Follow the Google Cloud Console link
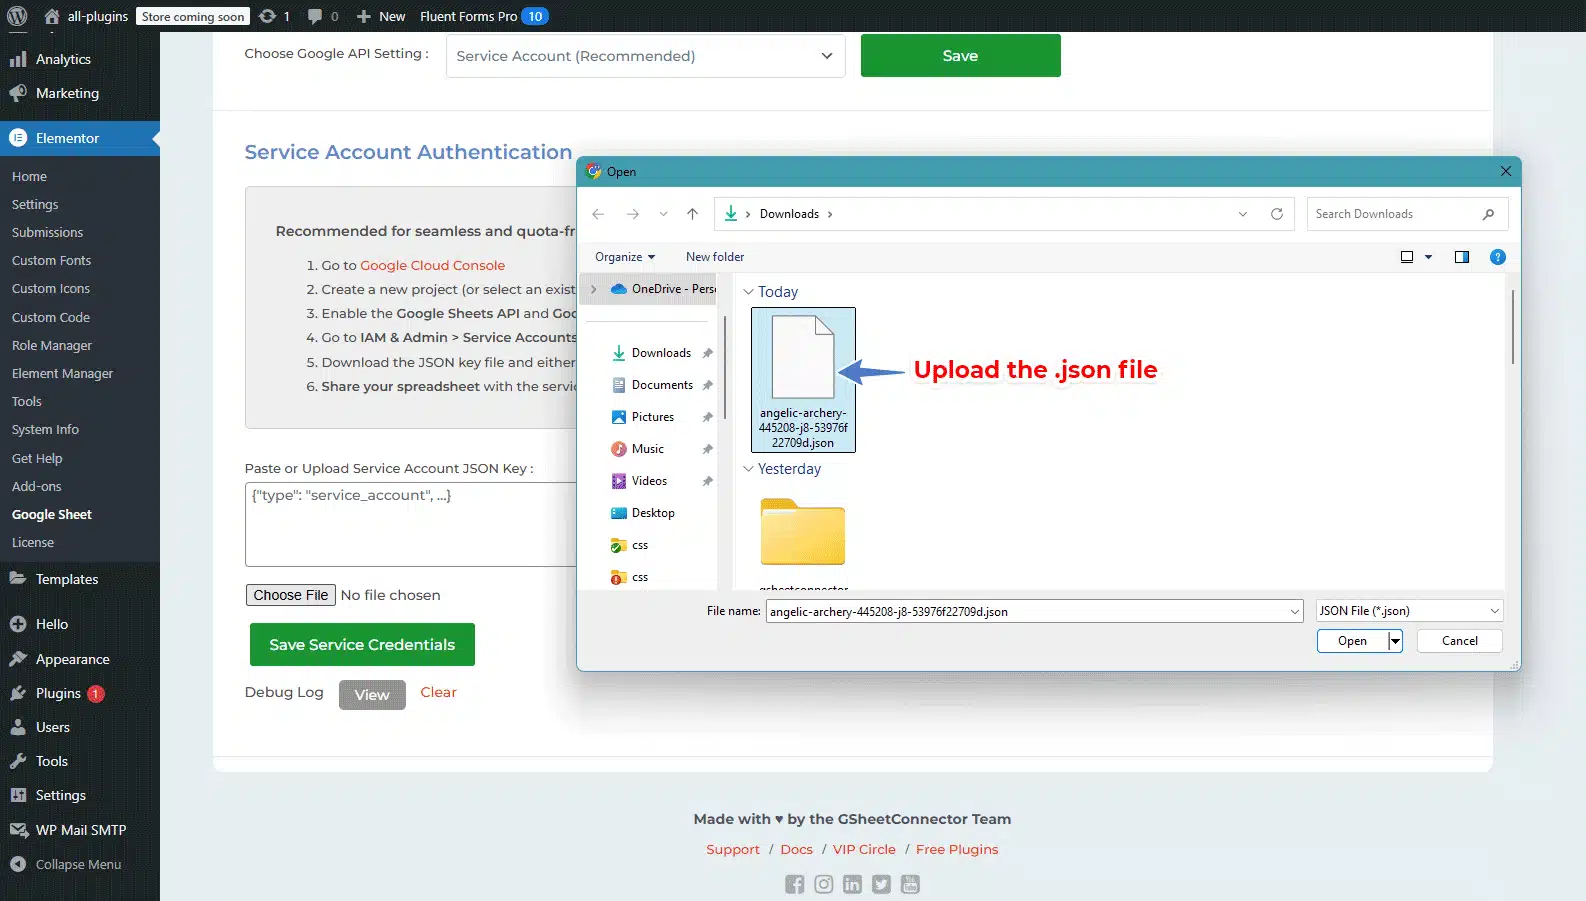 coord(432,265)
